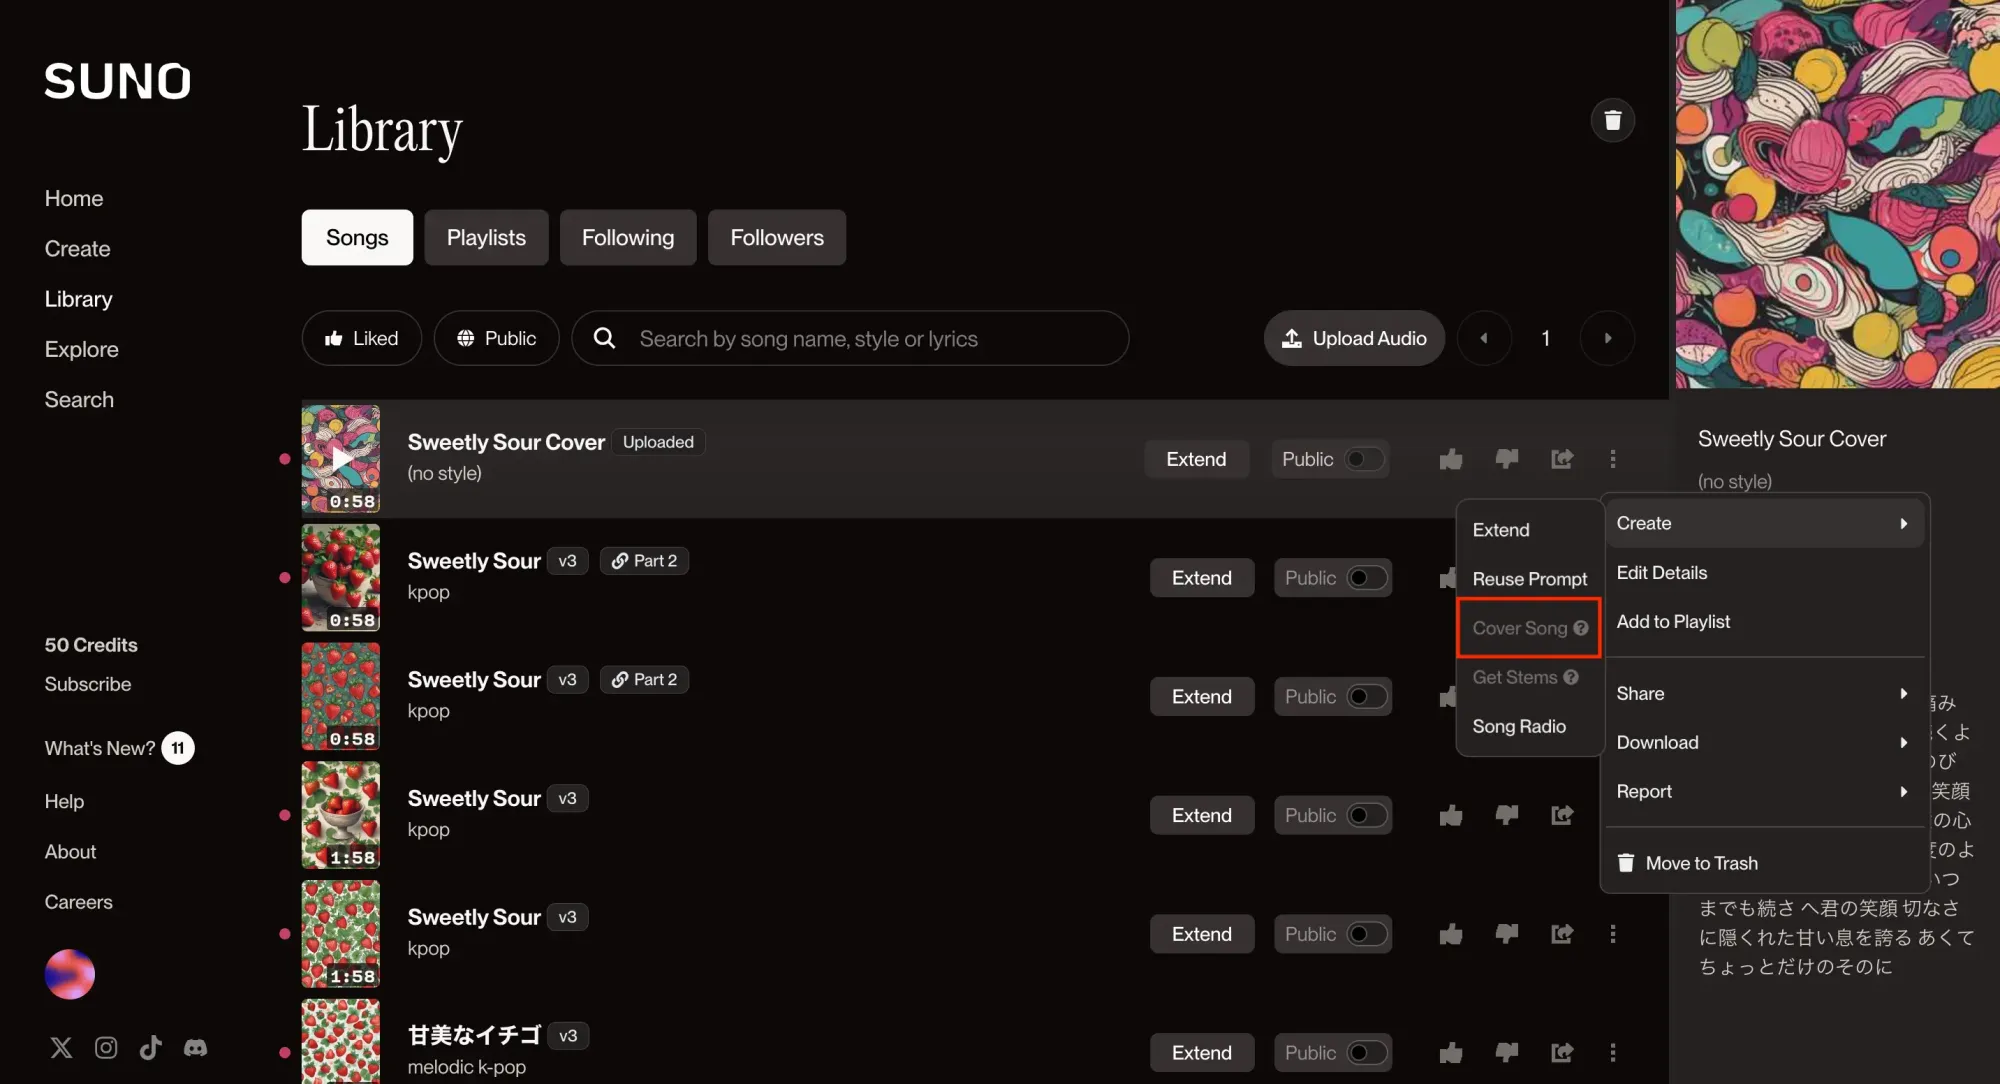Switch to the Followers tab
The width and height of the screenshot is (2000, 1084).
[777, 237]
